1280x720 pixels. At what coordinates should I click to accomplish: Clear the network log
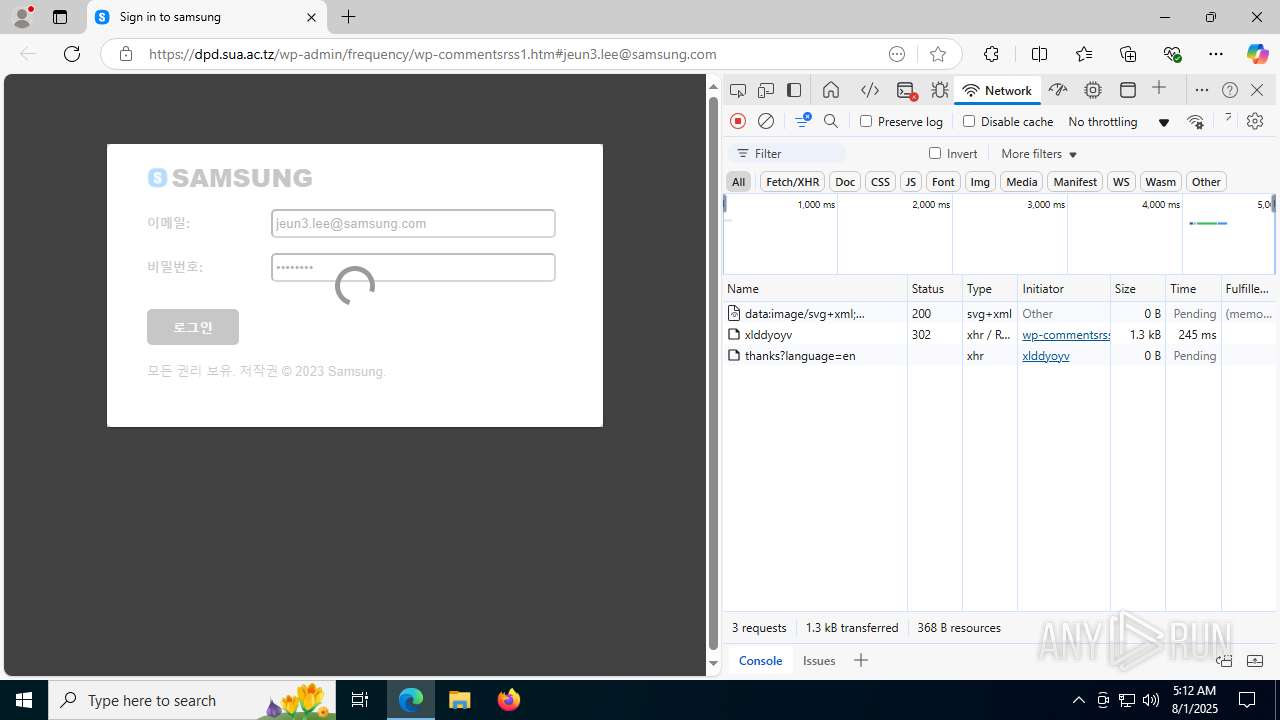point(766,121)
